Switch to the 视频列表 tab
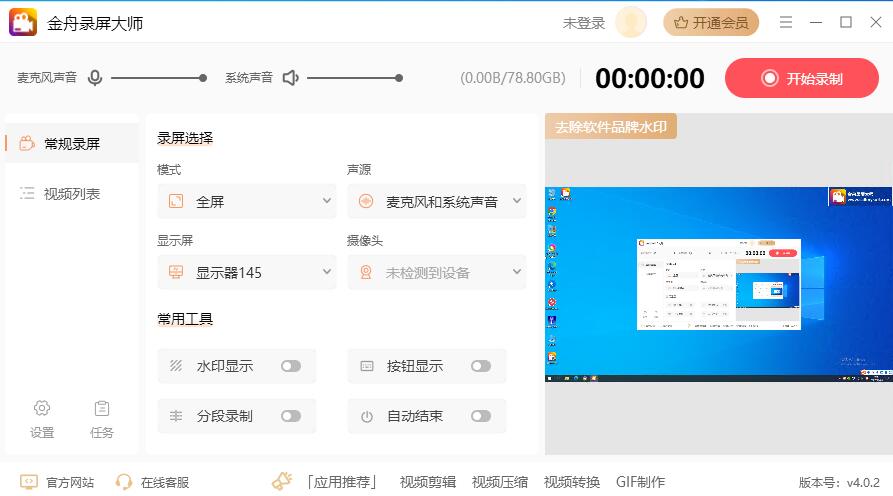 tap(71, 194)
